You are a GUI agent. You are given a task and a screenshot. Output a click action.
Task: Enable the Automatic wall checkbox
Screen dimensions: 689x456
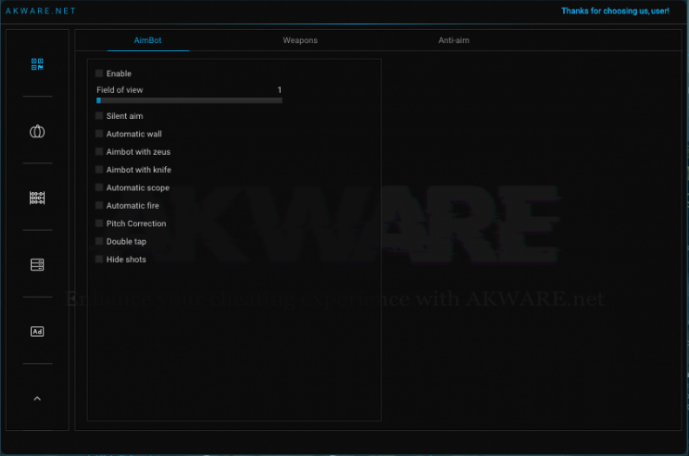[99, 134]
